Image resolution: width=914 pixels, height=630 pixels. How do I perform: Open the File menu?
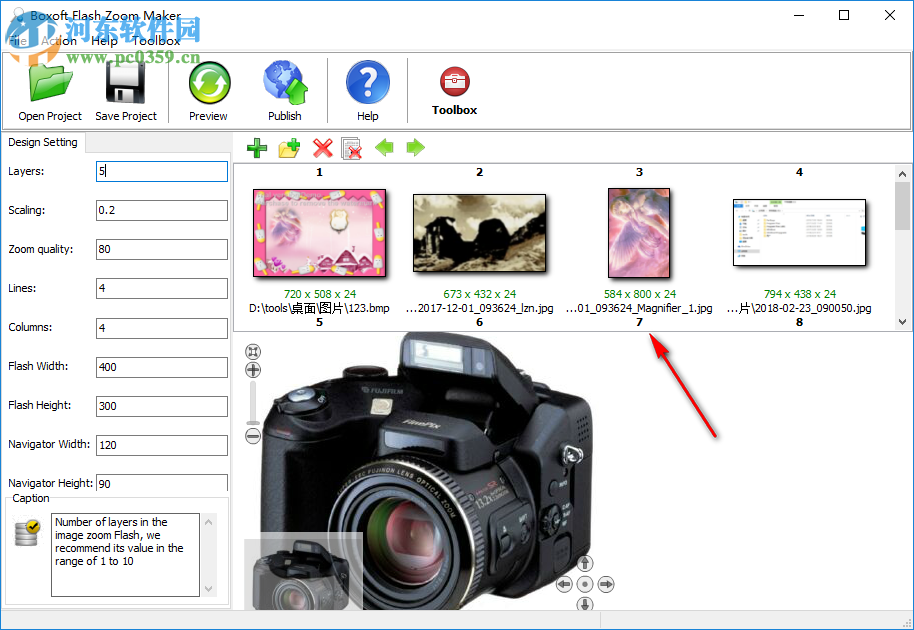(x=16, y=40)
